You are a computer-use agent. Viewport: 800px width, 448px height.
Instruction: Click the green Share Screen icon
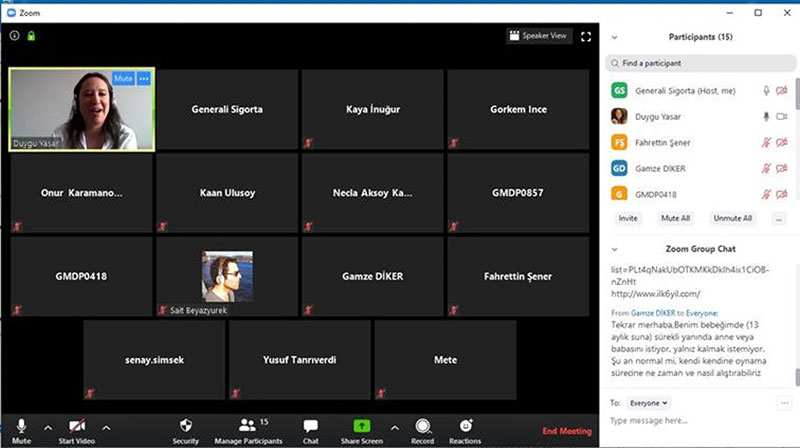click(x=361, y=425)
